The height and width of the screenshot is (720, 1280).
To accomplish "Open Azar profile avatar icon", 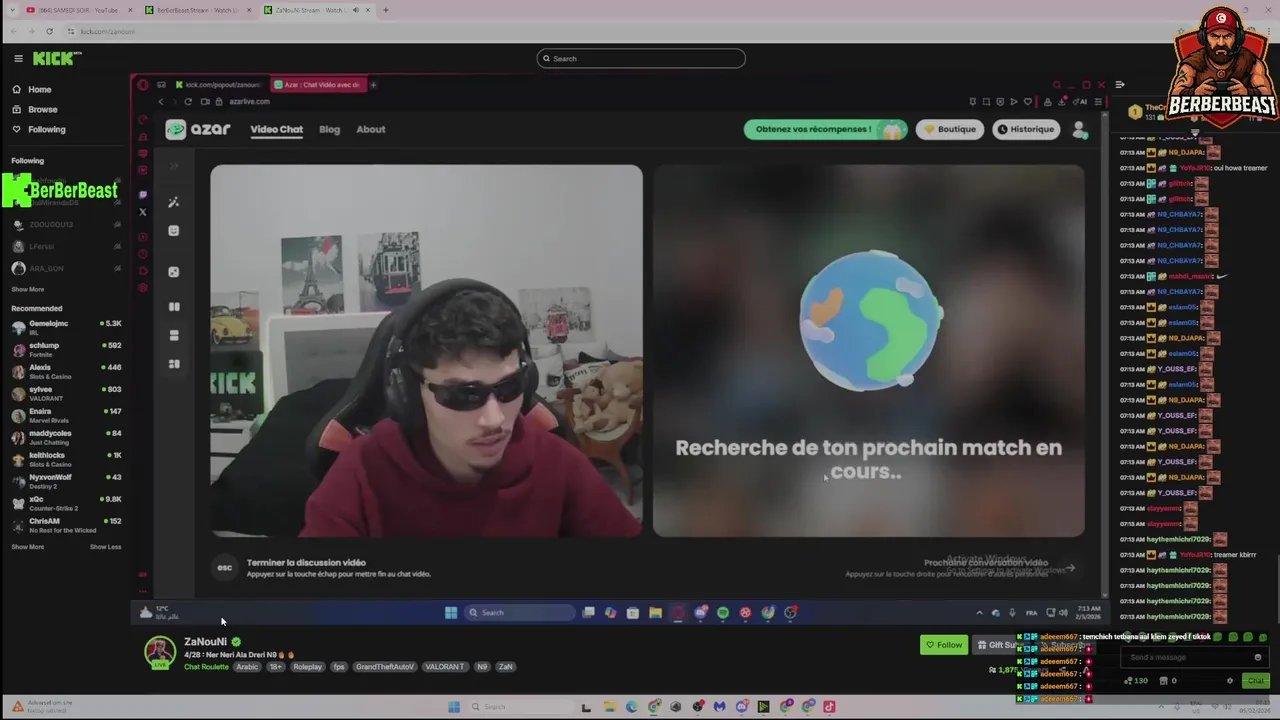I will [x=1080, y=130].
